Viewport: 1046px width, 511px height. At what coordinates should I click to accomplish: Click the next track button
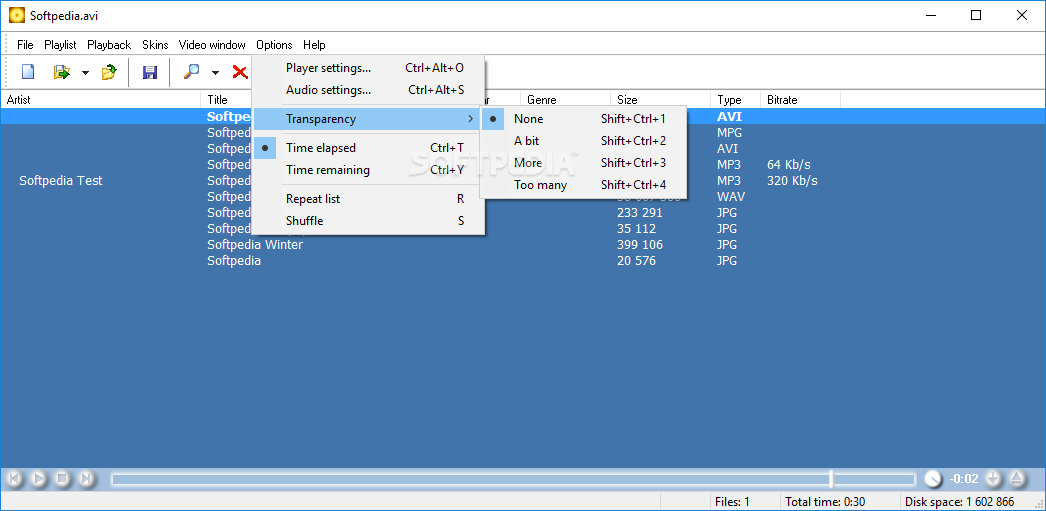pos(86,478)
